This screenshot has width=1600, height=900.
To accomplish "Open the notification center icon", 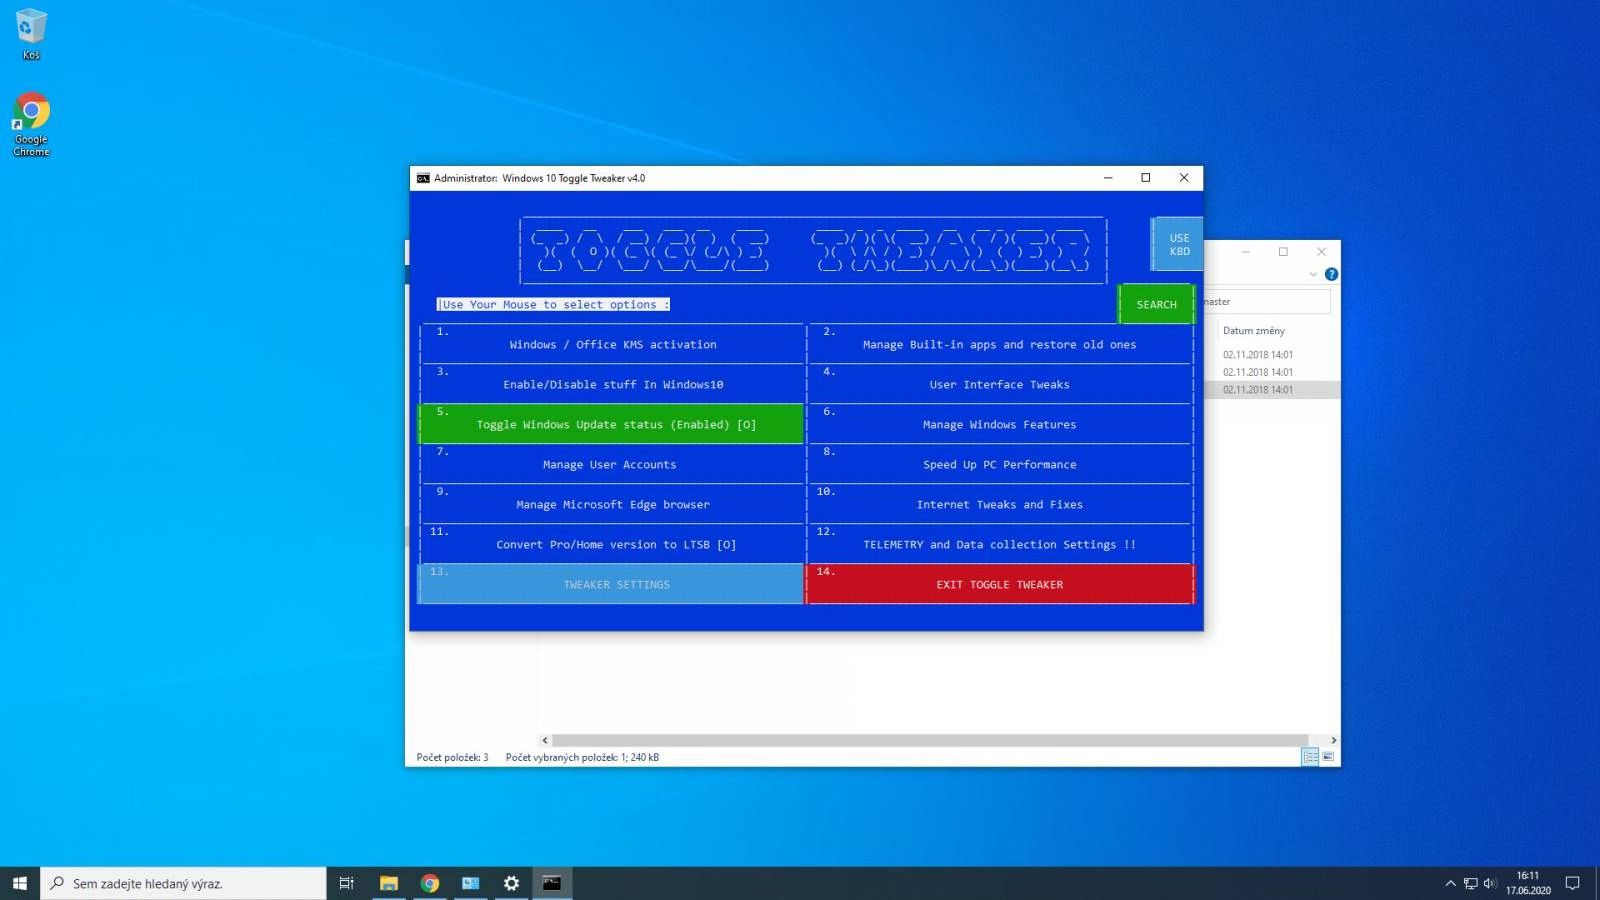I will click(1572, 883).
